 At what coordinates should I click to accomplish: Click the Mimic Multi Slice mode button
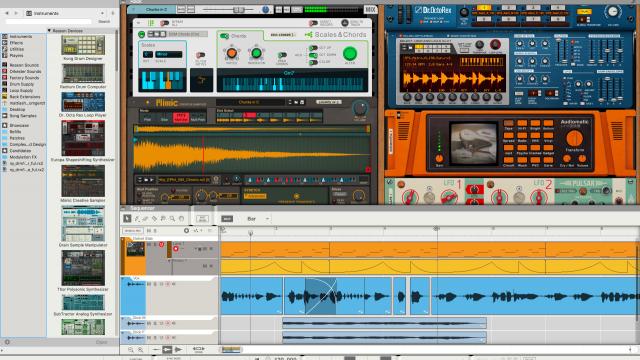coord(181,118)
